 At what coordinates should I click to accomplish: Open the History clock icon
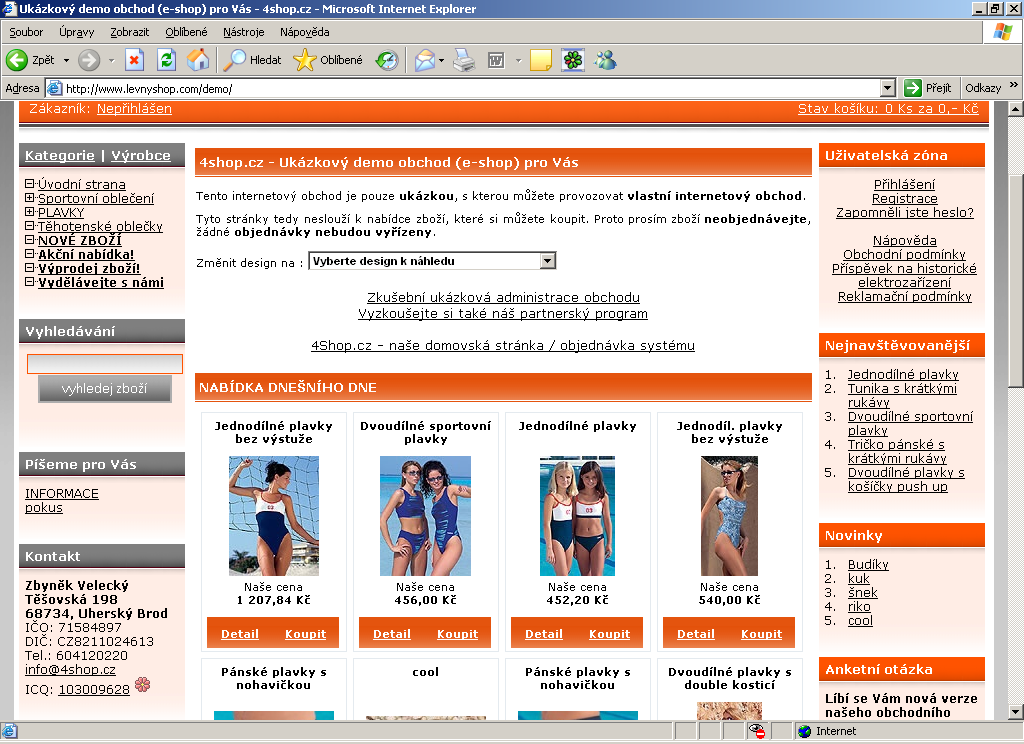pos(387,60)
